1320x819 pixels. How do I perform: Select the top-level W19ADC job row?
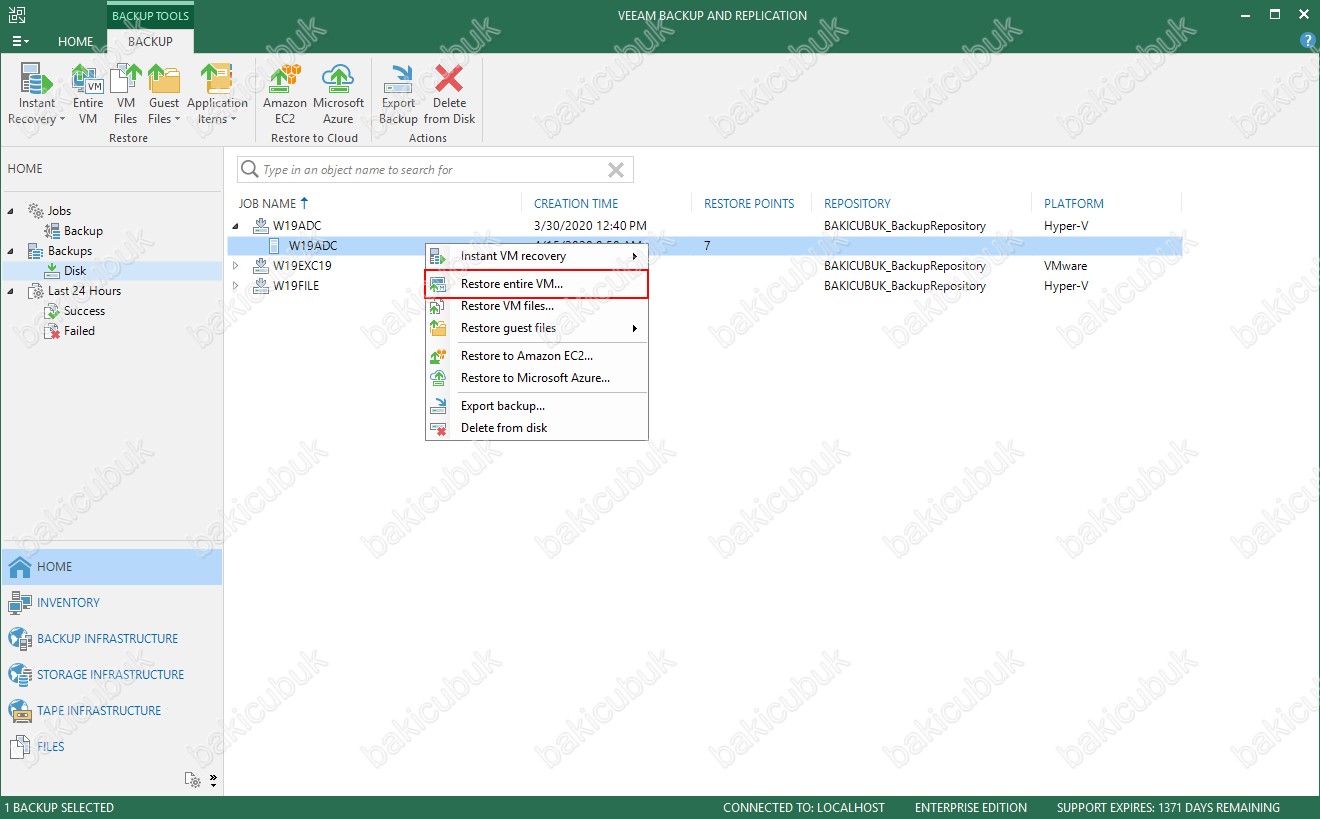coord(705,226)
